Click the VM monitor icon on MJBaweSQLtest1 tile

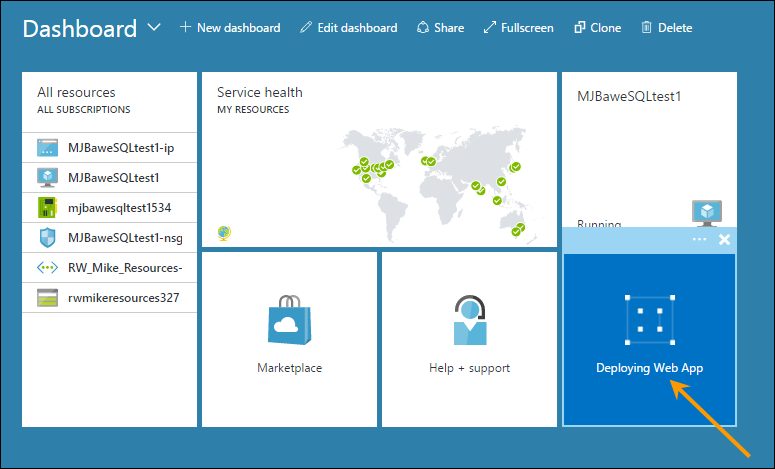point(707,213)
